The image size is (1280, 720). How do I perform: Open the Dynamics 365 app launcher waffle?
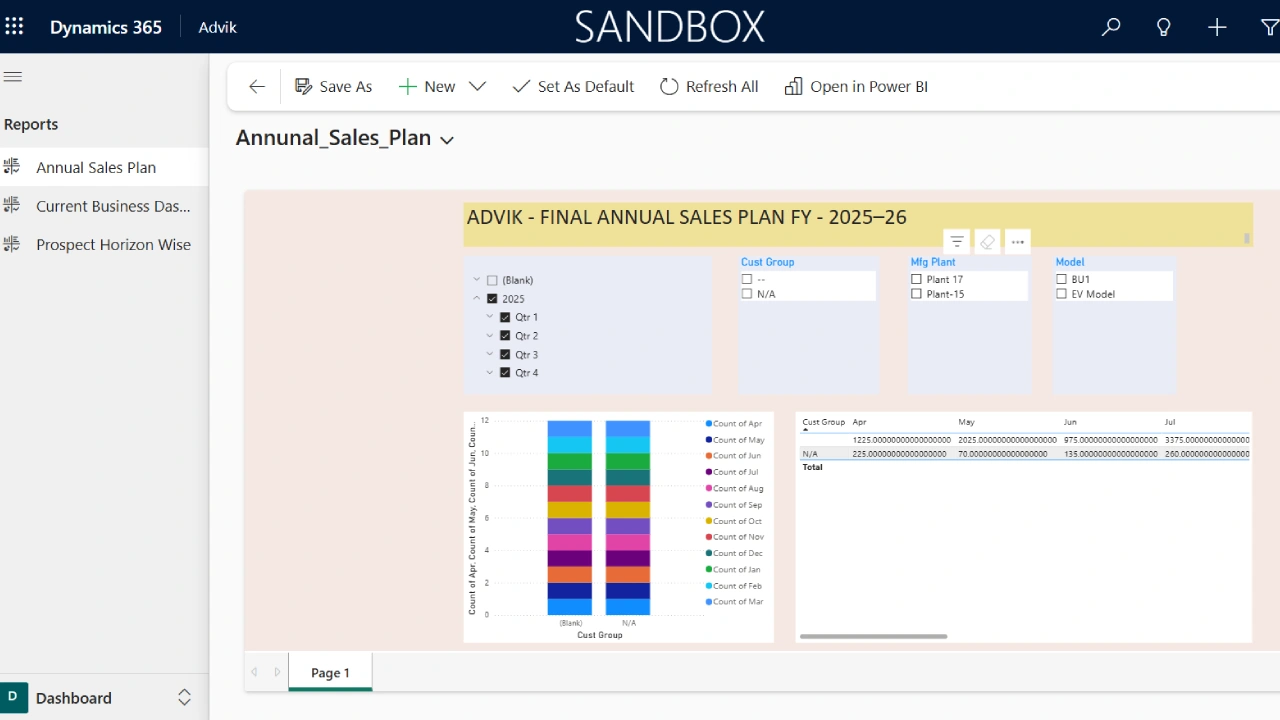tap(14, 27)
